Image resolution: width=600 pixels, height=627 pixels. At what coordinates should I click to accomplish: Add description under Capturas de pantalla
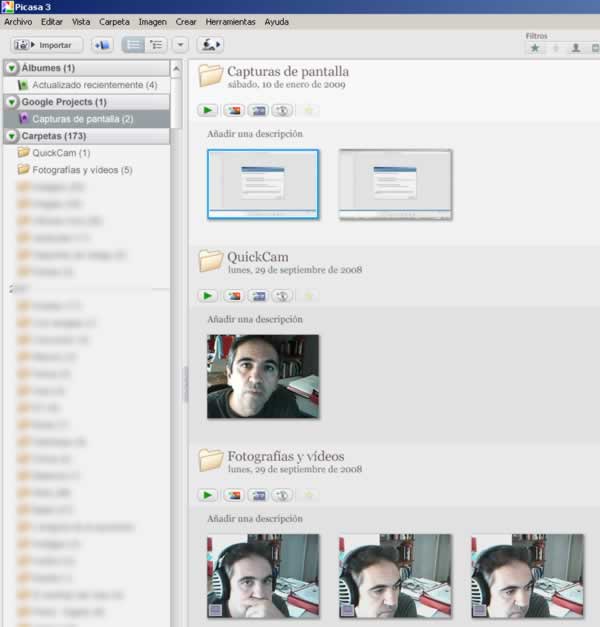click(255, 134)
